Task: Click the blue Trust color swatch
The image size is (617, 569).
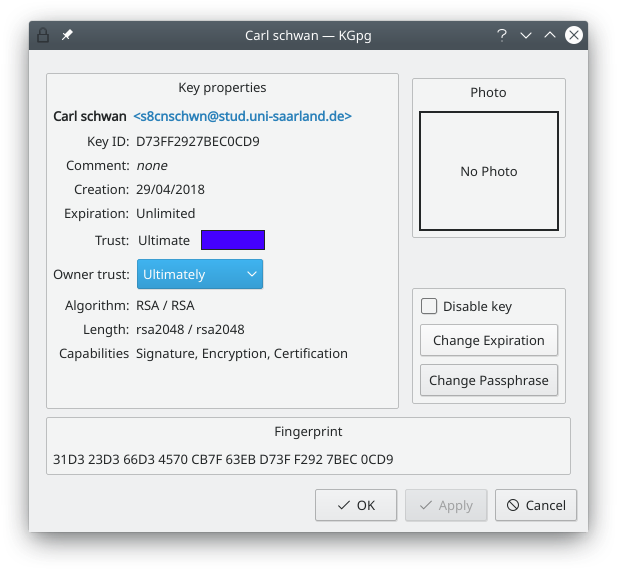Action: (232, 240)
